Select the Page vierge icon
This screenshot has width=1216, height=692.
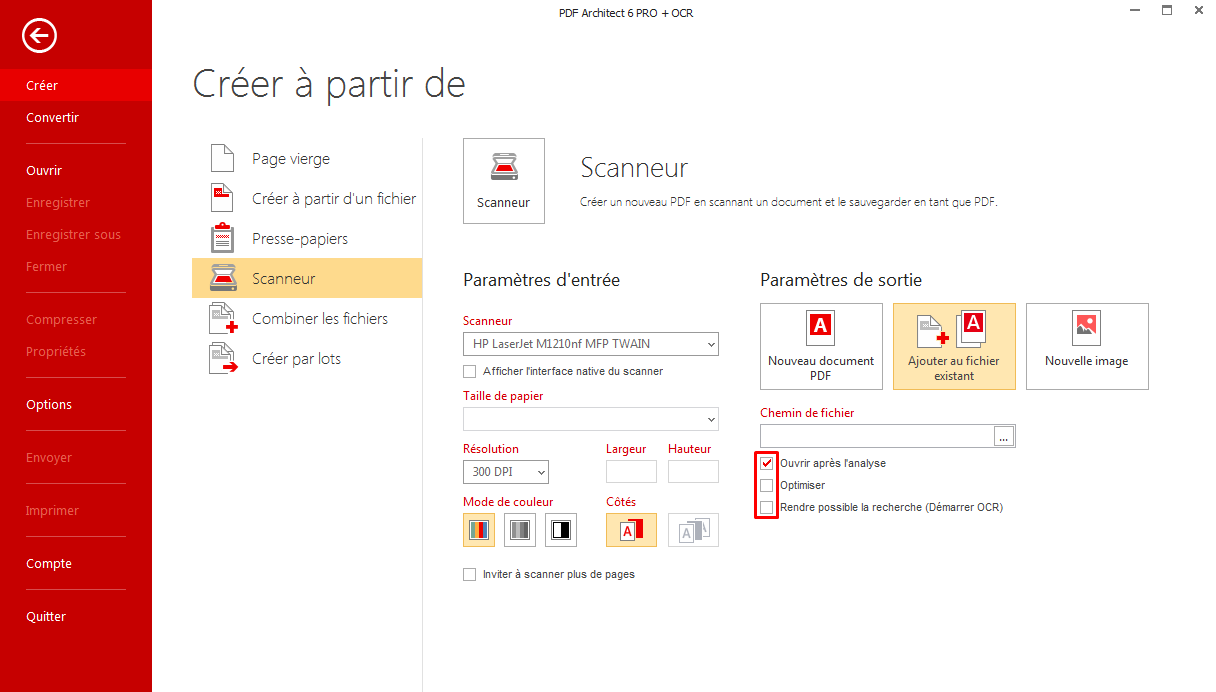point(222,158)
